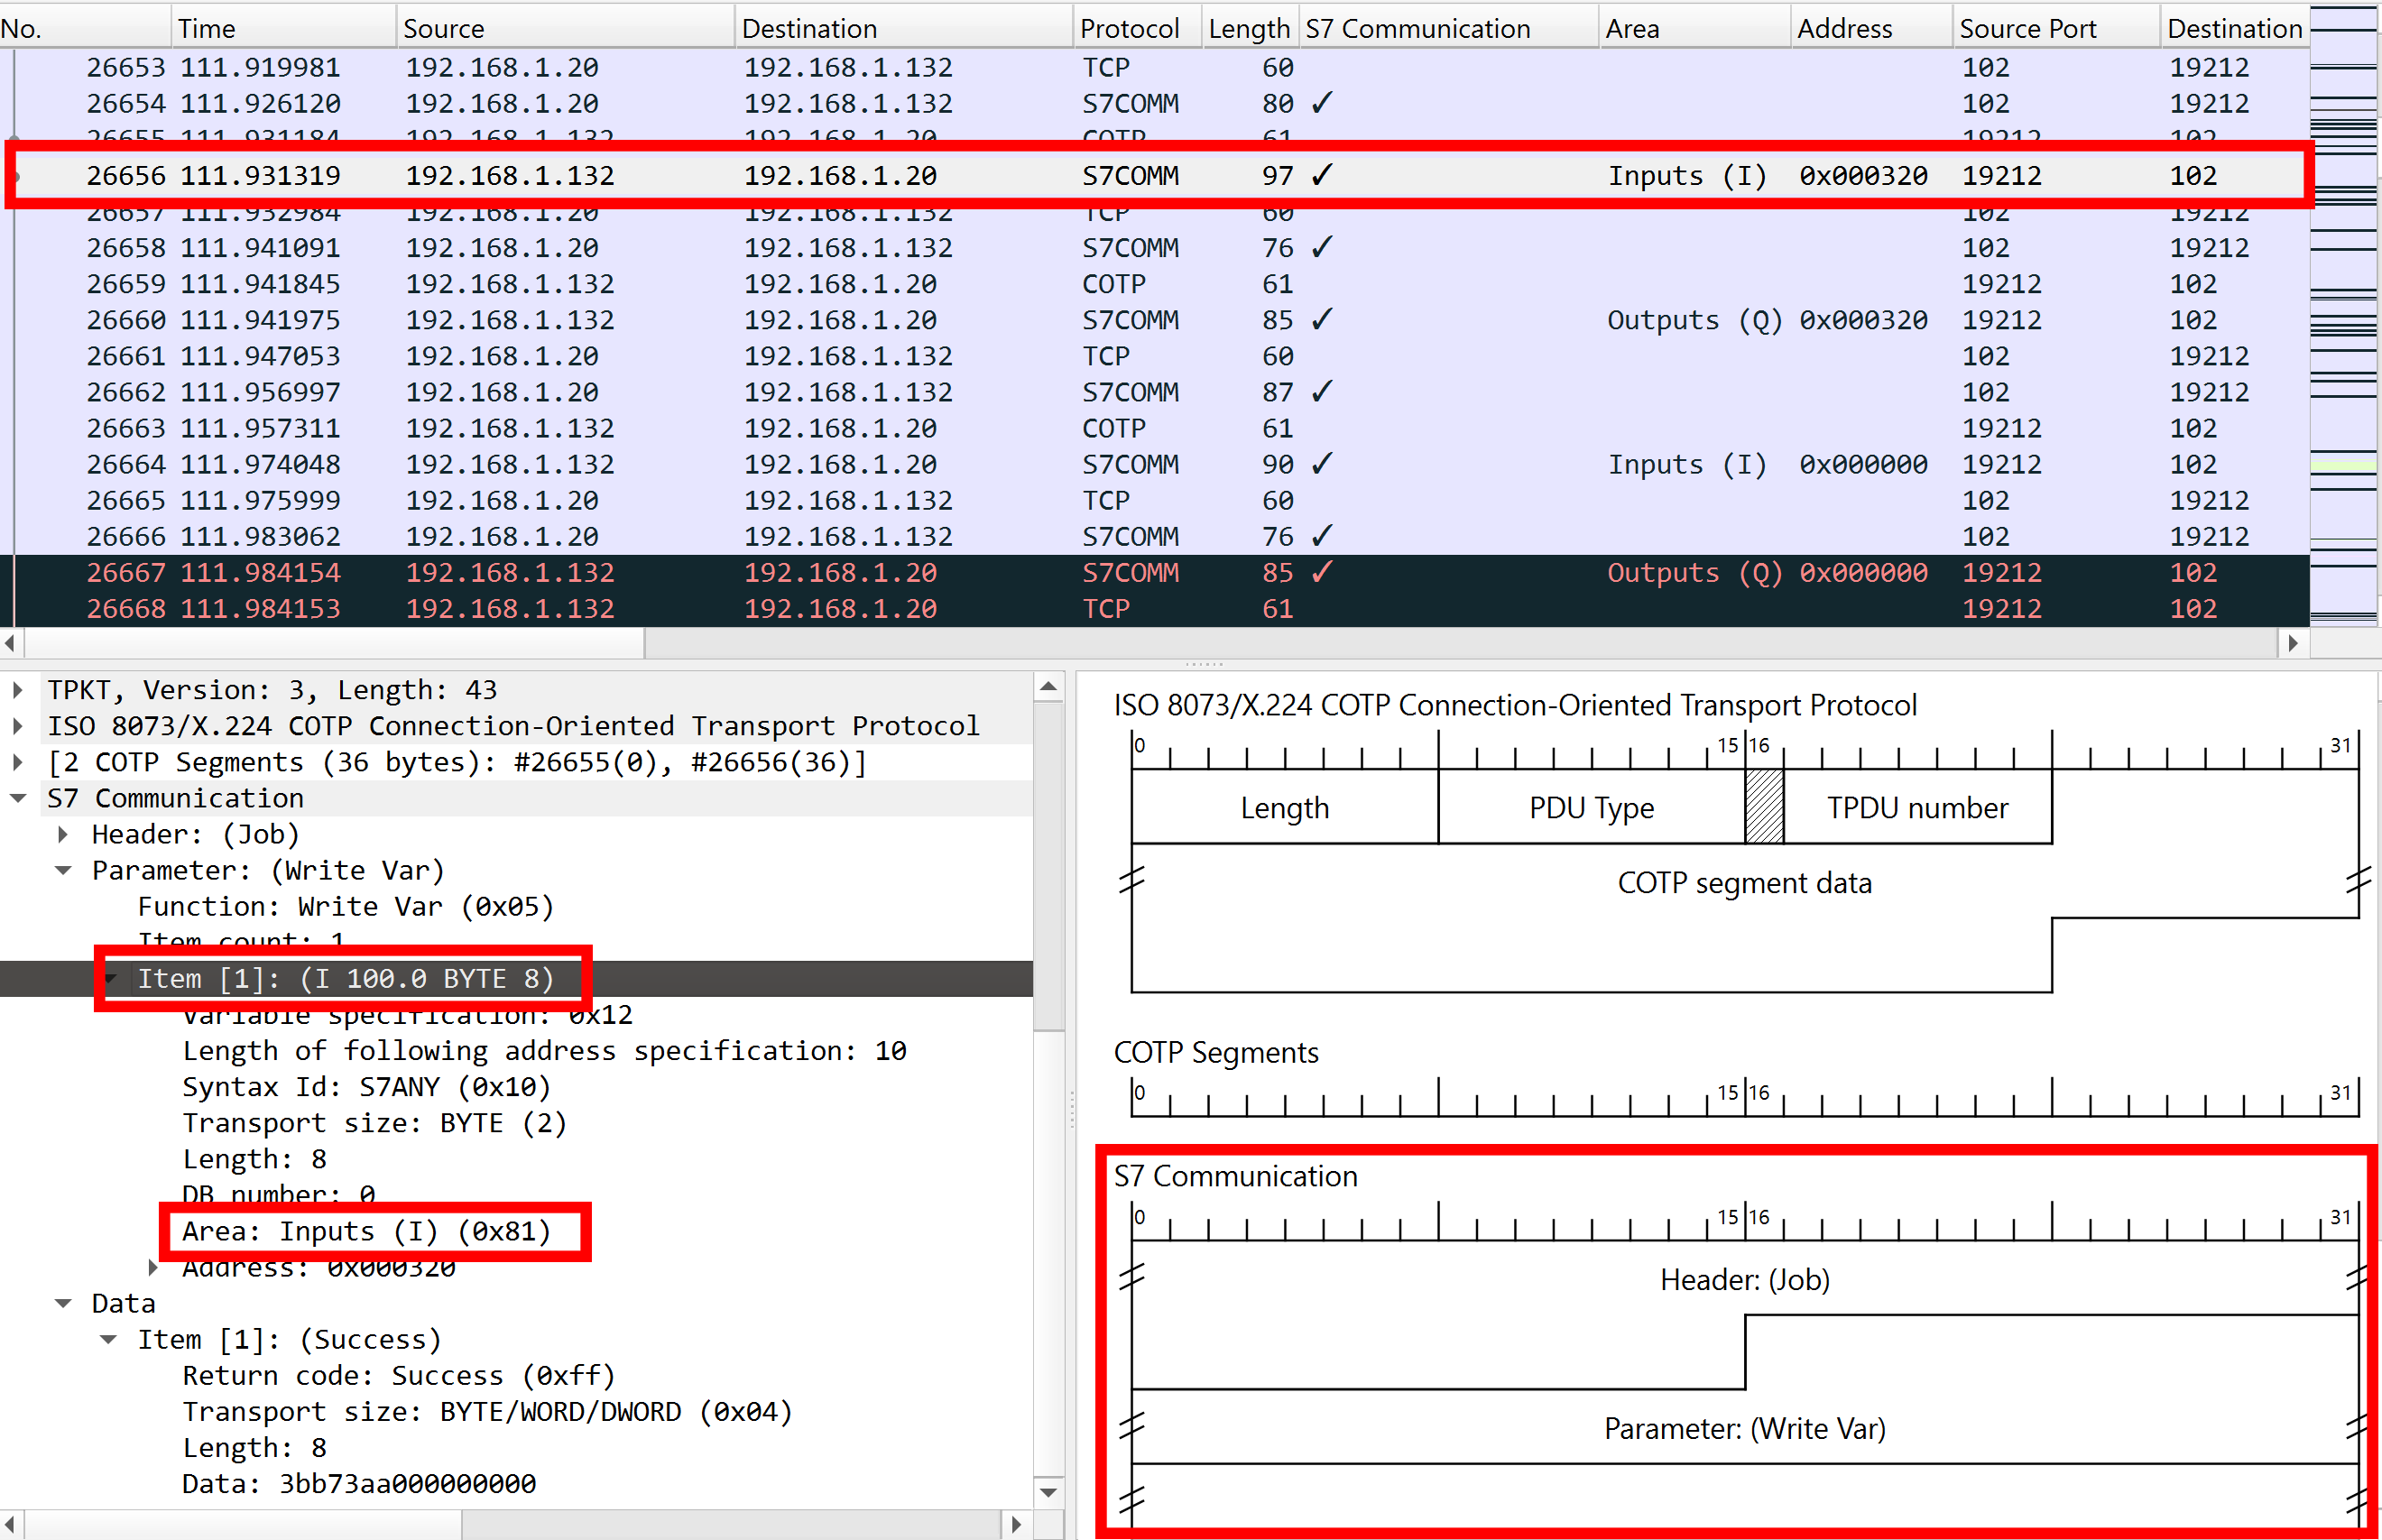Viewport: 2382px width, 1540px height.
Task: Select Area: Inputs (I) (0x81) field
Action: [366, 1231]
